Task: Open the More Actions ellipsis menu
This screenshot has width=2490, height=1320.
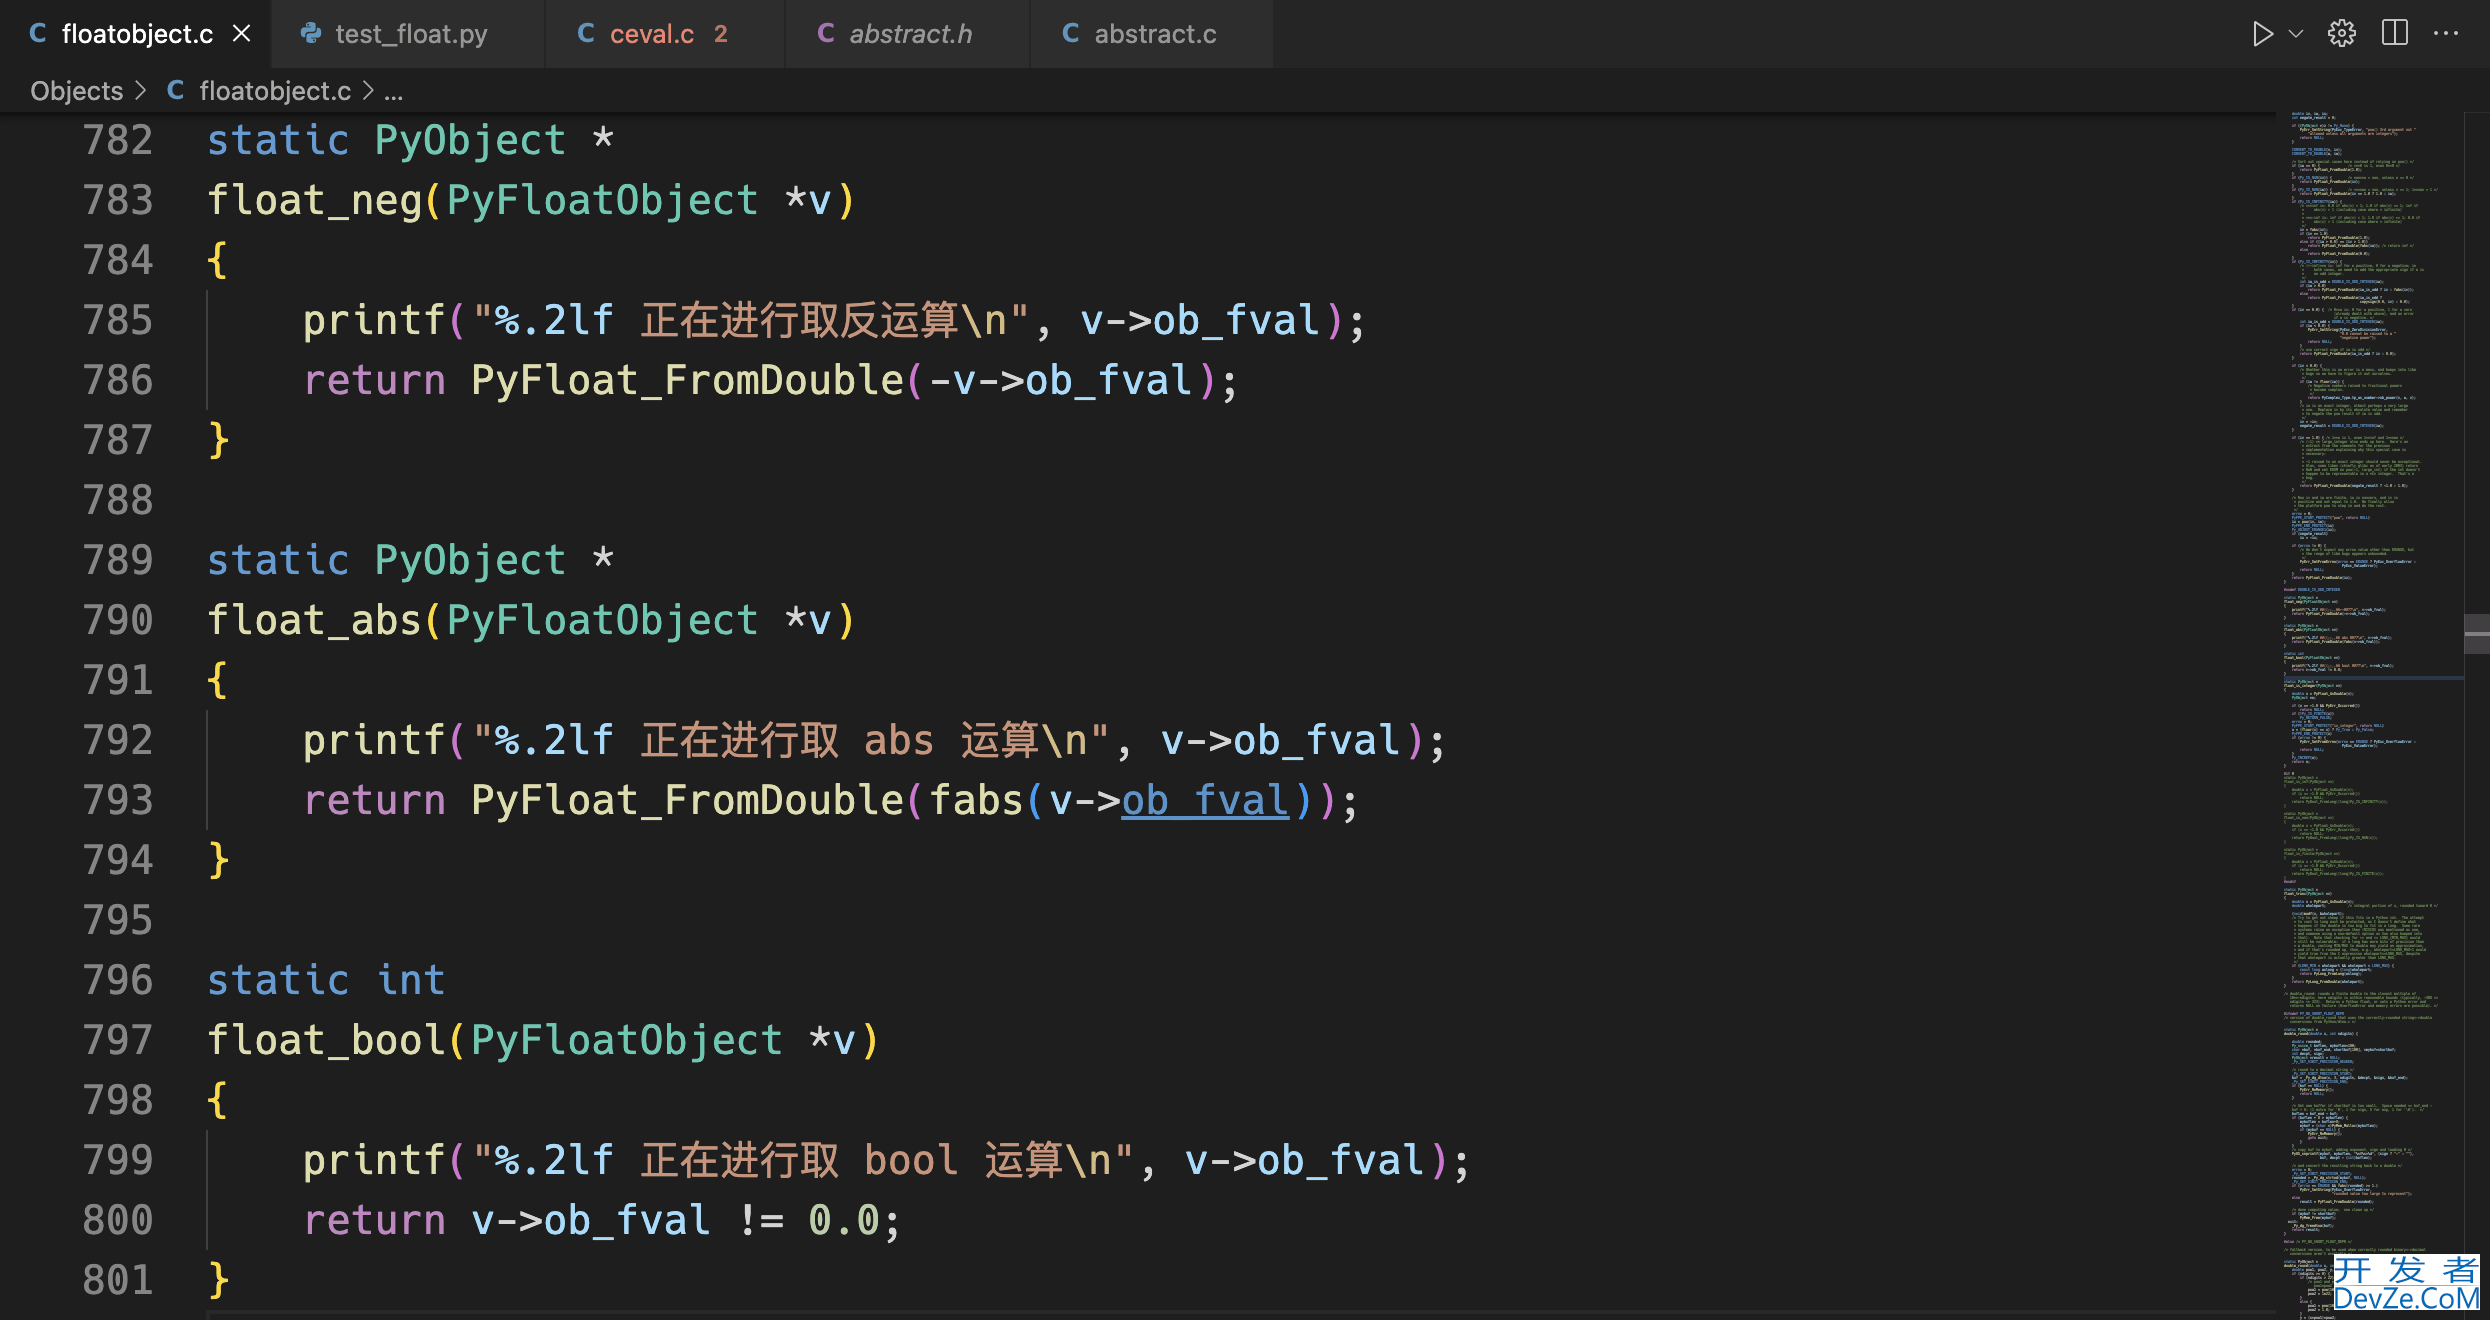Action: tap(2447, 34)
